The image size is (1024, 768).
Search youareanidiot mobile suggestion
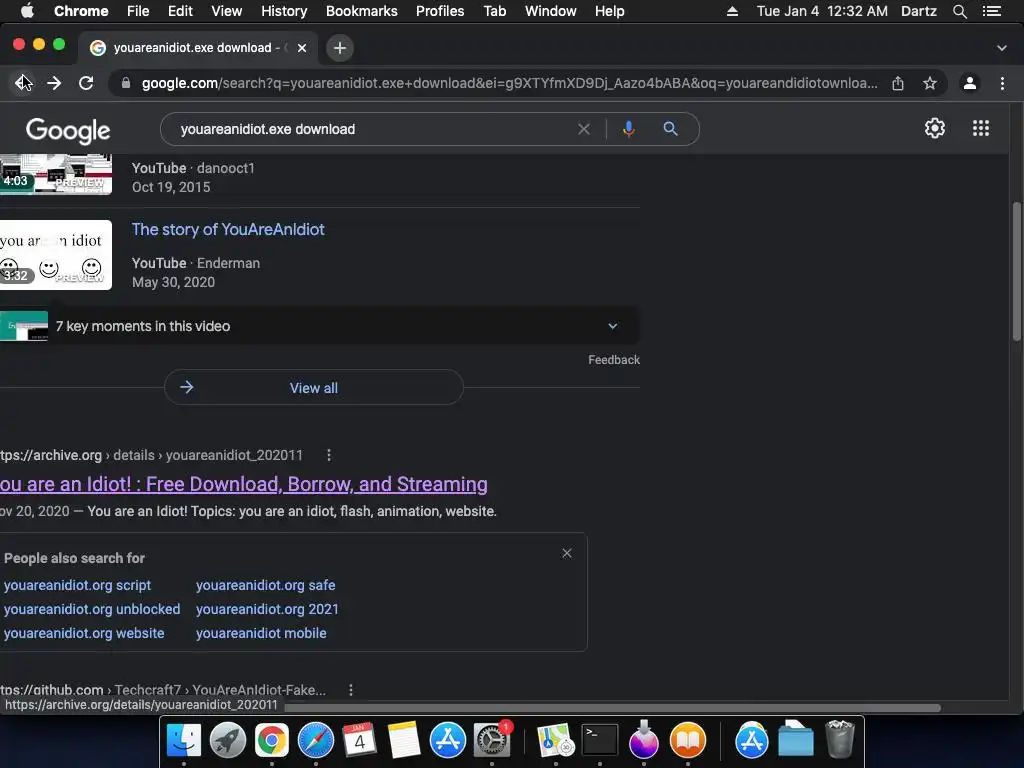click(261, 633)
